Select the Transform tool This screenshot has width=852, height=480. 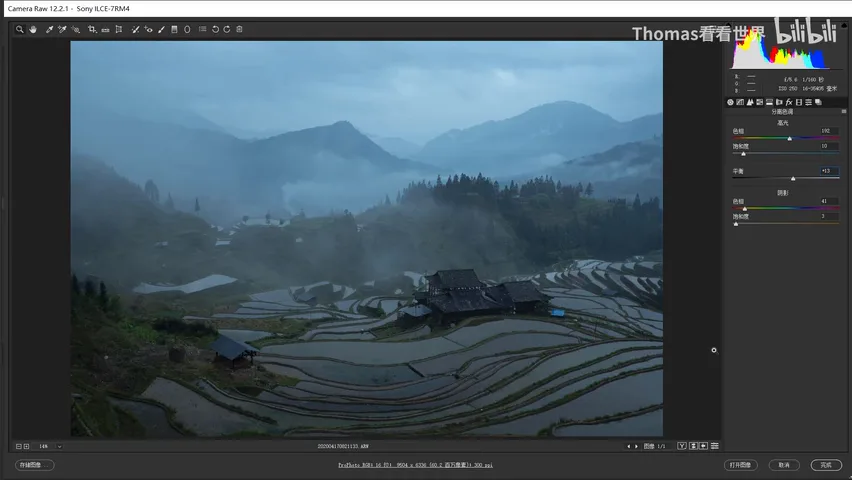[x=119, y=29]
